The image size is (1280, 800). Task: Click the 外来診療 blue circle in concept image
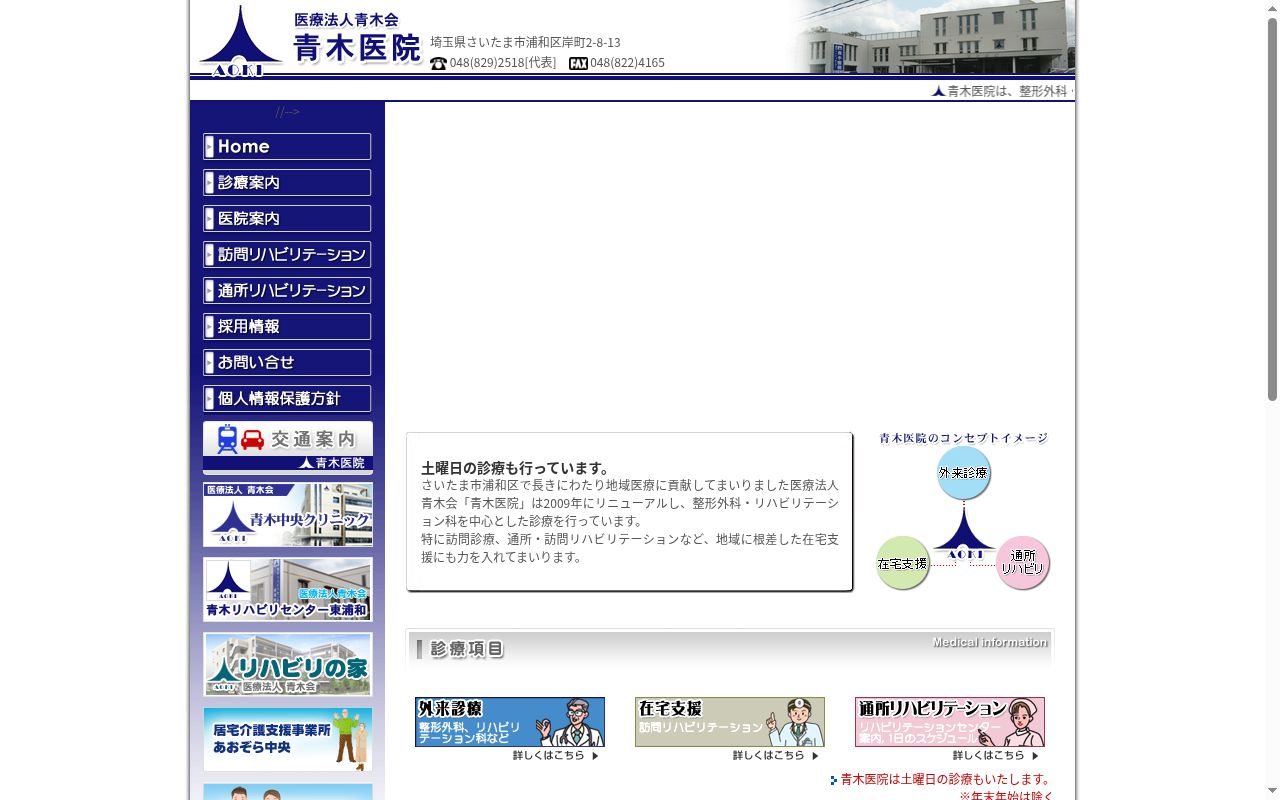(x=963, y=473)
